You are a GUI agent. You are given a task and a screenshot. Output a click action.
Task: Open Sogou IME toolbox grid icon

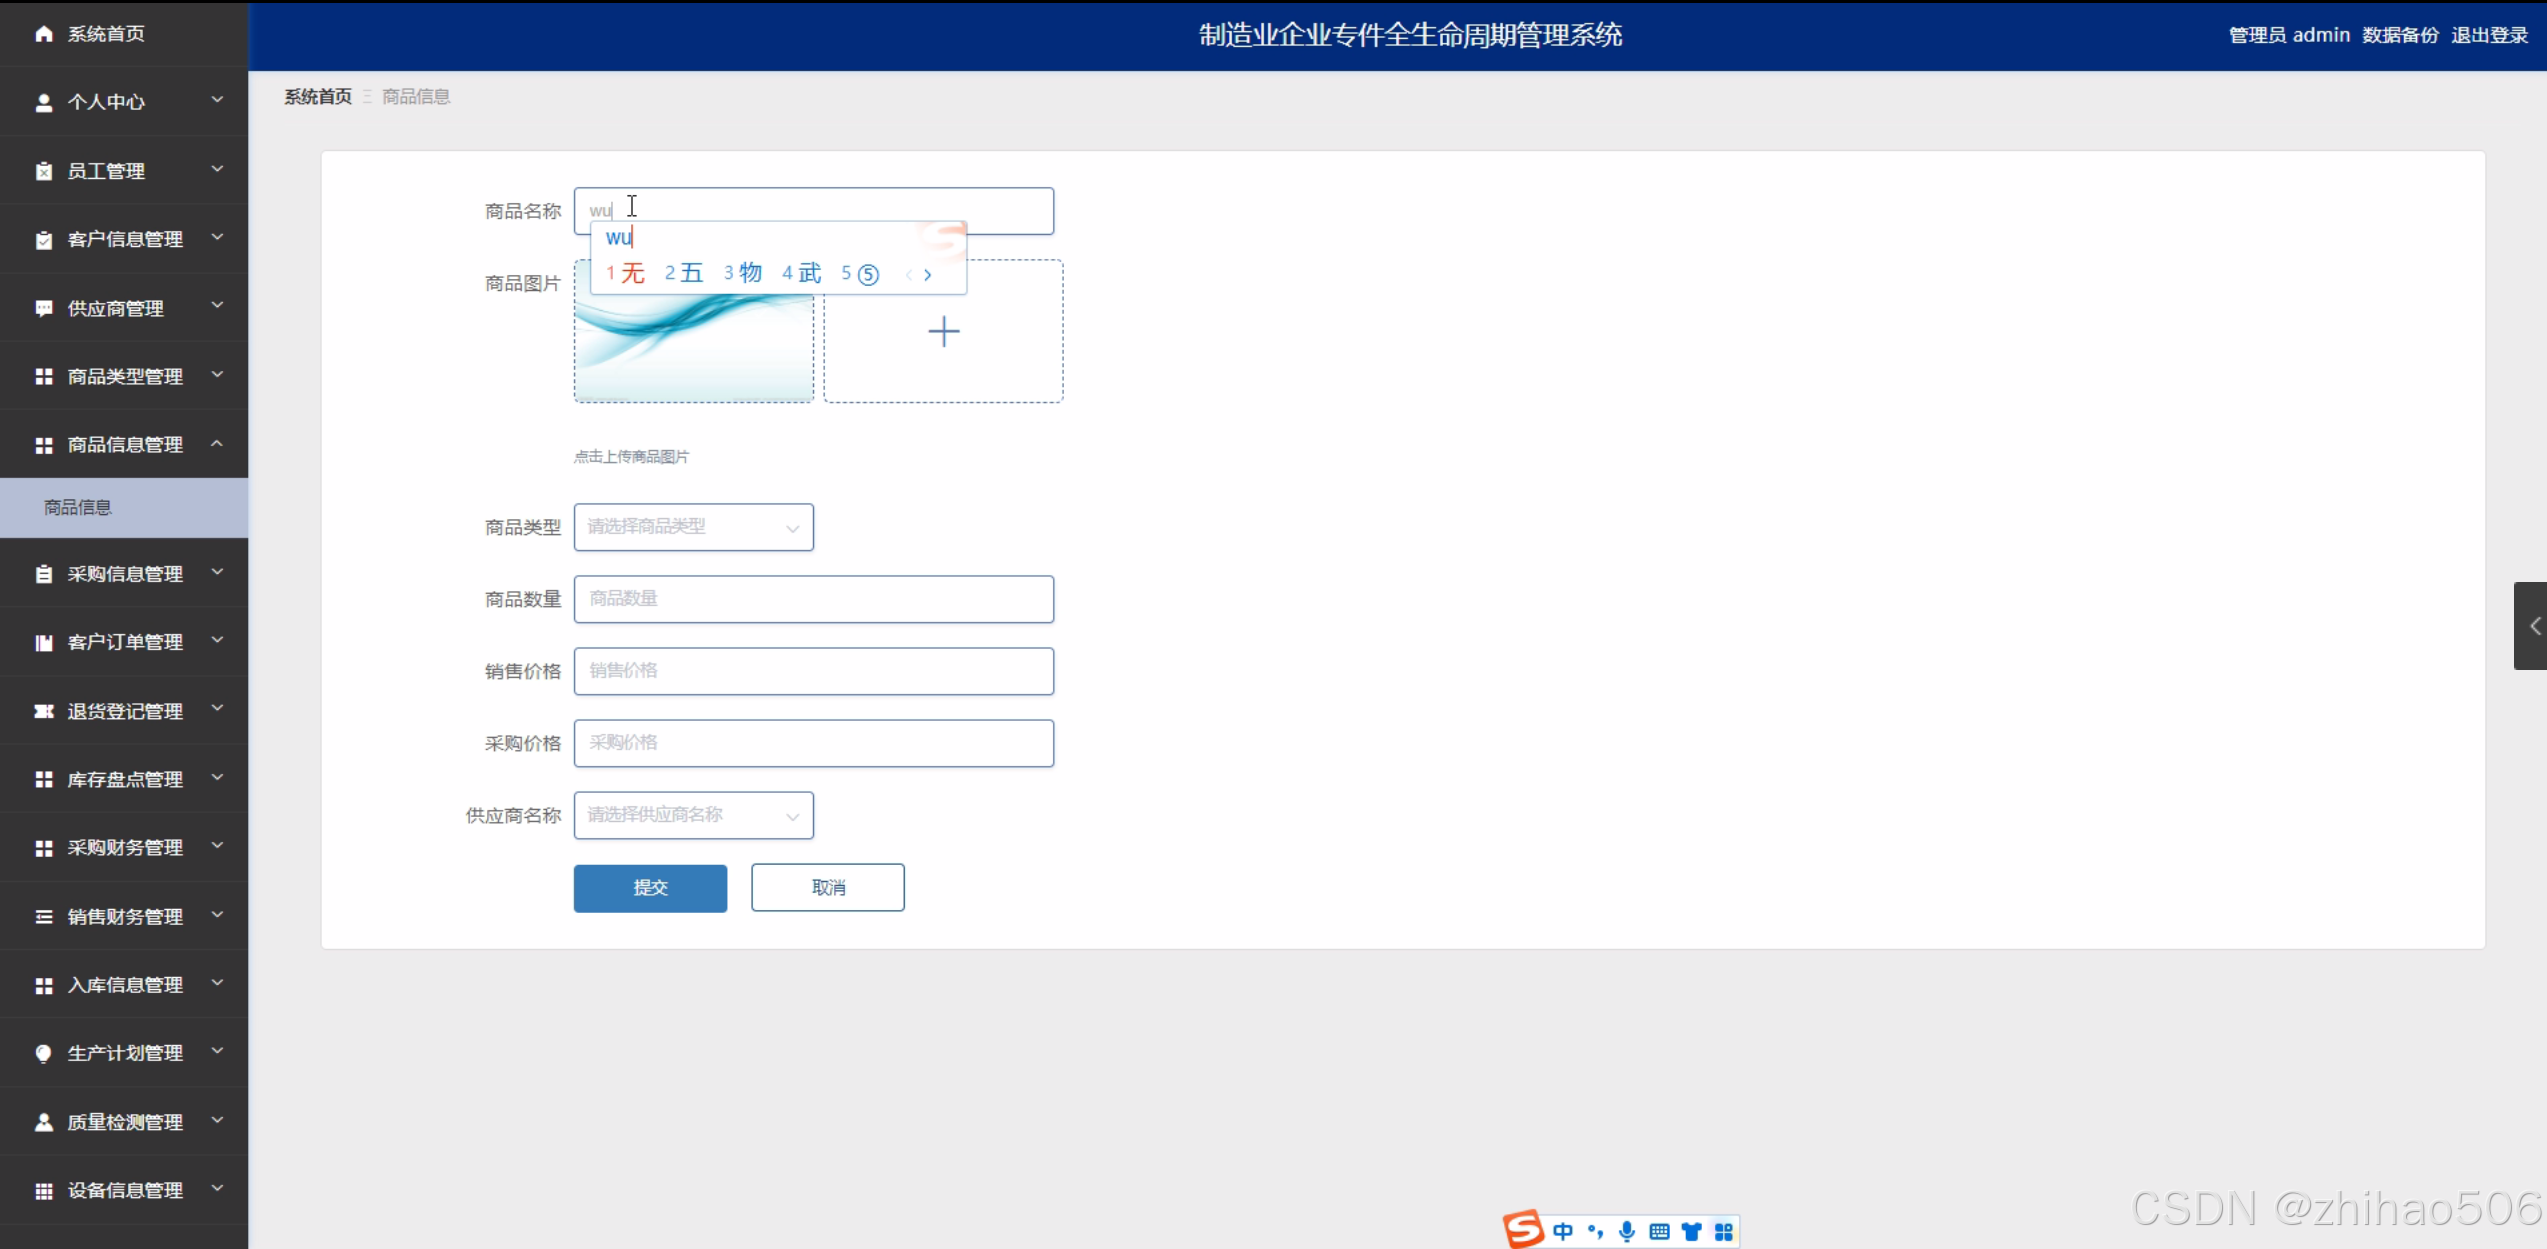tap(1723, 1231)
